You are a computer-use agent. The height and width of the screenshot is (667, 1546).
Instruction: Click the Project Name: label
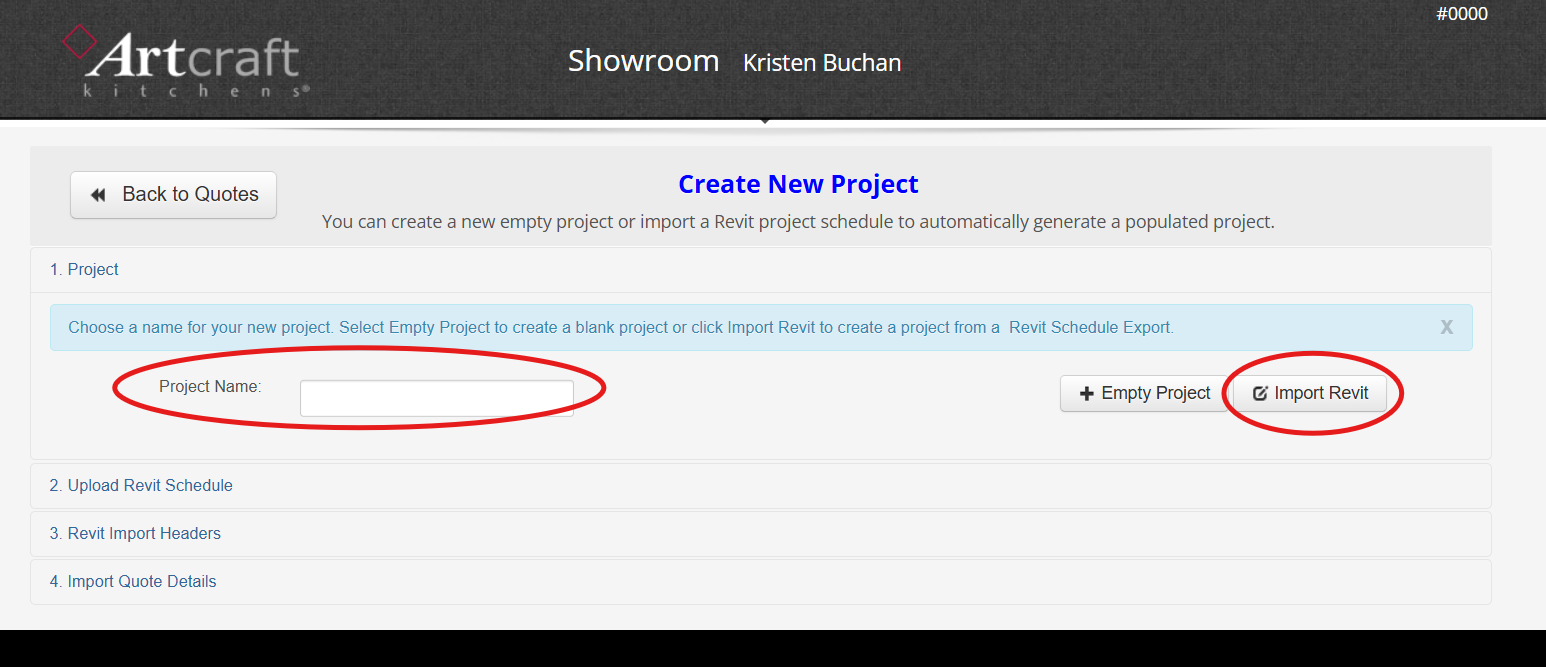(210, 386)
